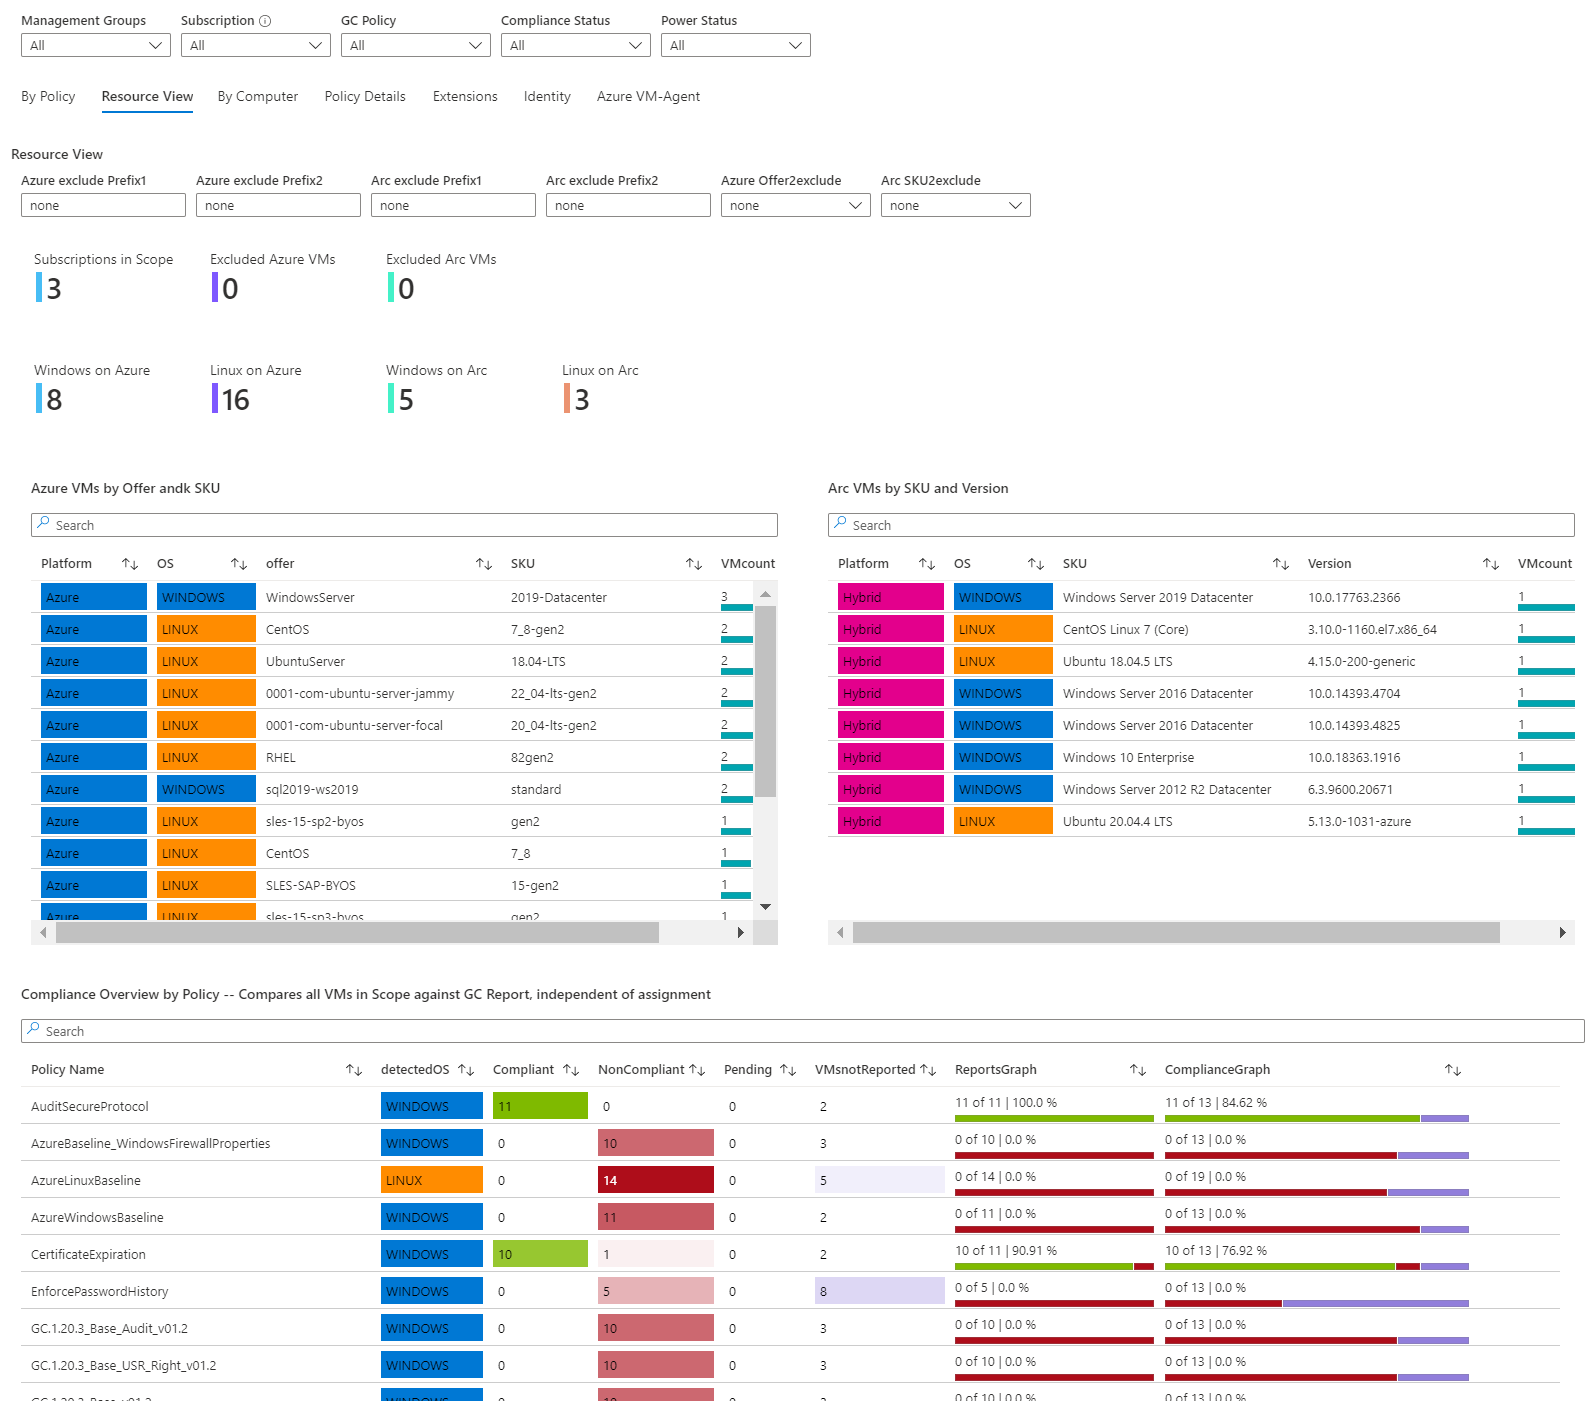This screenshot has height=1401, width=1596.
Task: Click the Subscription info icon
Action: (x=265, y=21)
